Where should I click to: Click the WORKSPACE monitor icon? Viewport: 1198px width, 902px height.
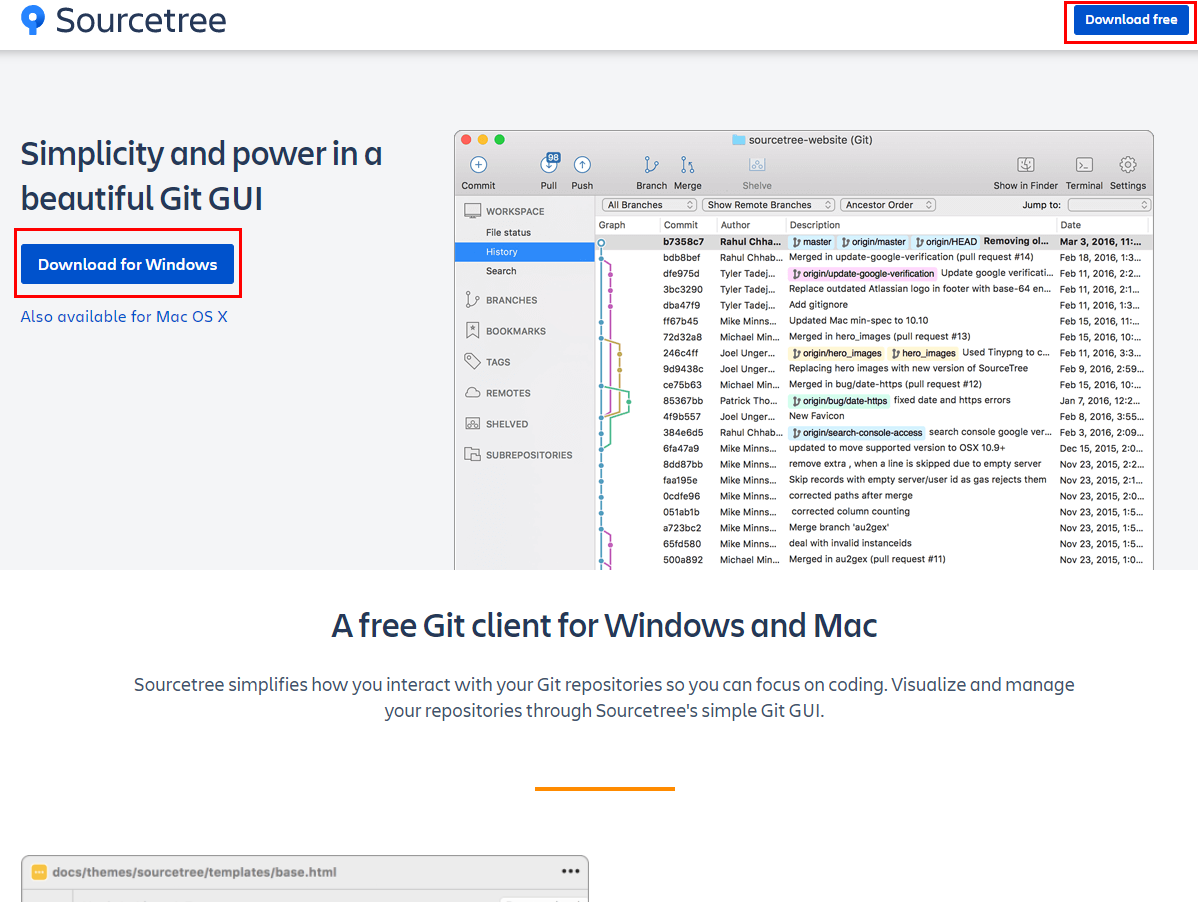(x=473, y=211)
